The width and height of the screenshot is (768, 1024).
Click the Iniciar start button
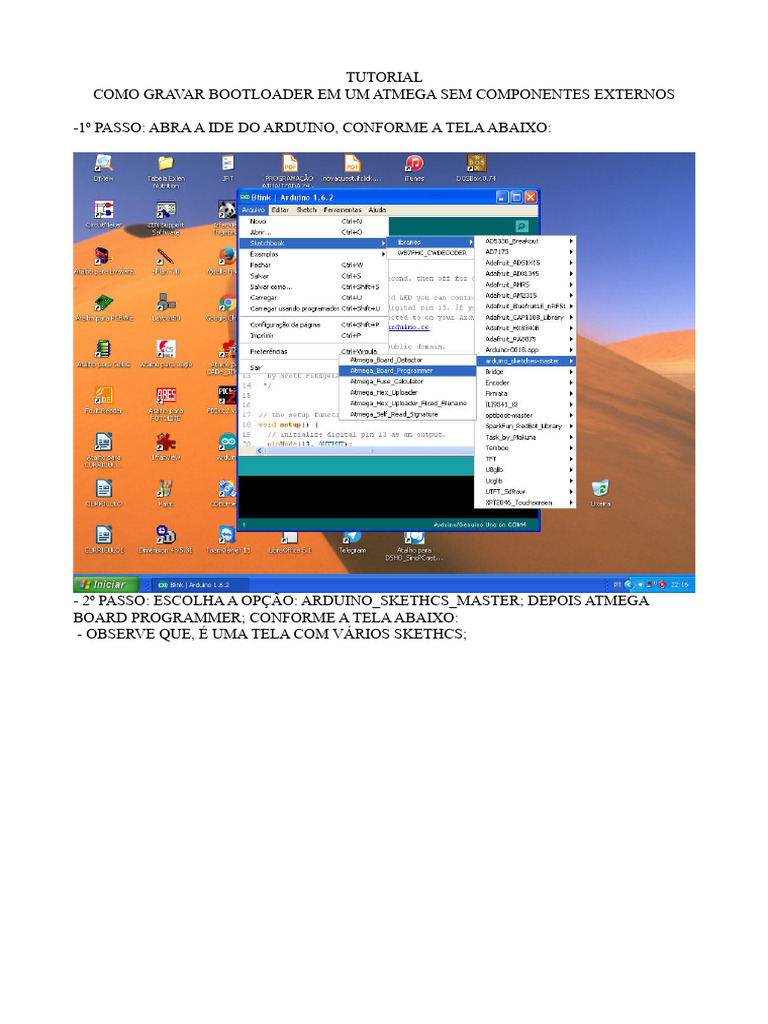(x=107, y=584)
